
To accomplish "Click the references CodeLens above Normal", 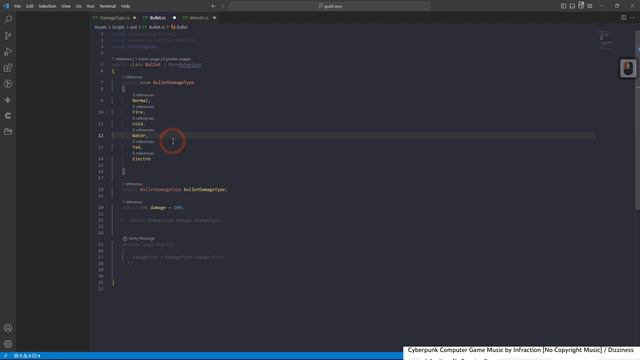I will coord(143,95).
